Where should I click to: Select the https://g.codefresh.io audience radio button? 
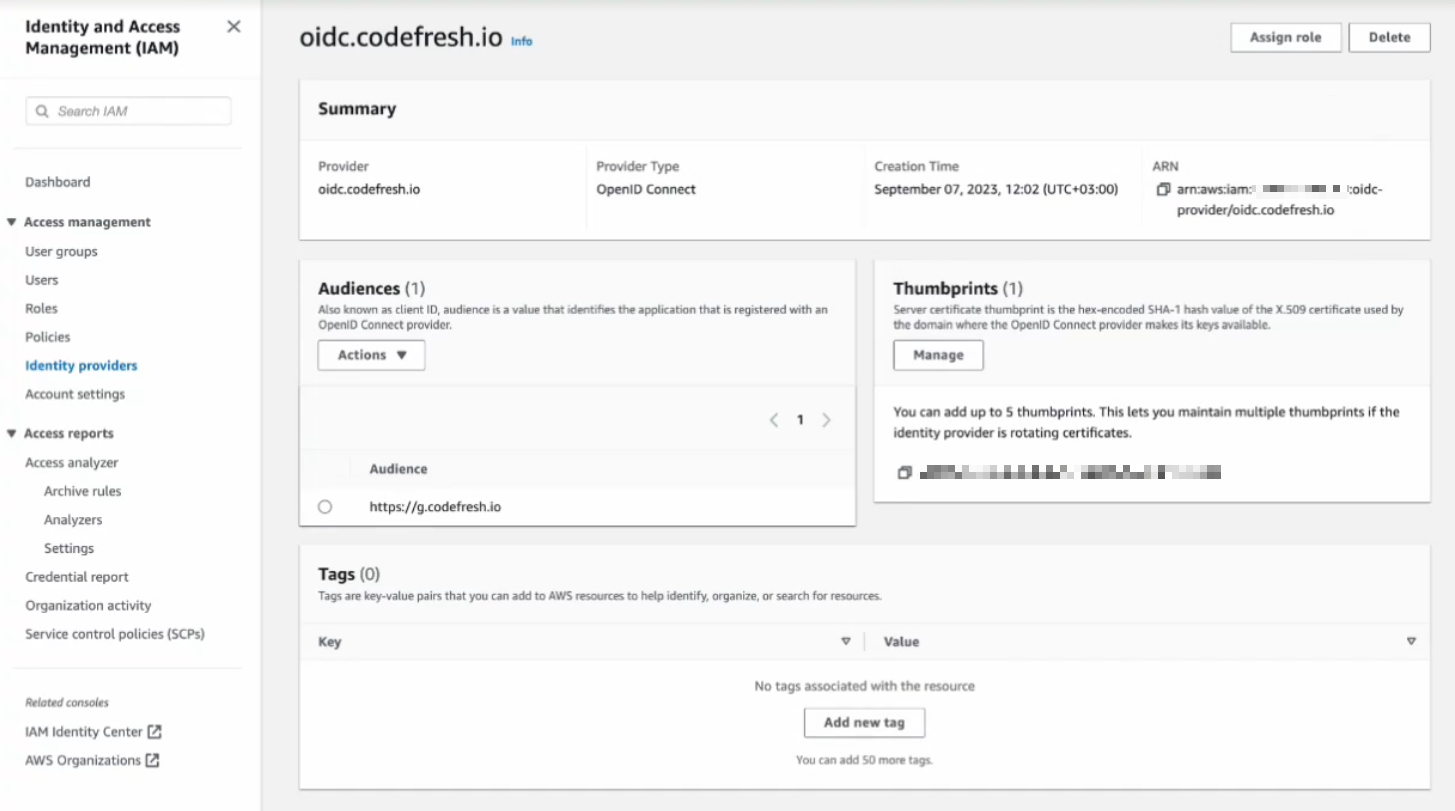point(325,507)
